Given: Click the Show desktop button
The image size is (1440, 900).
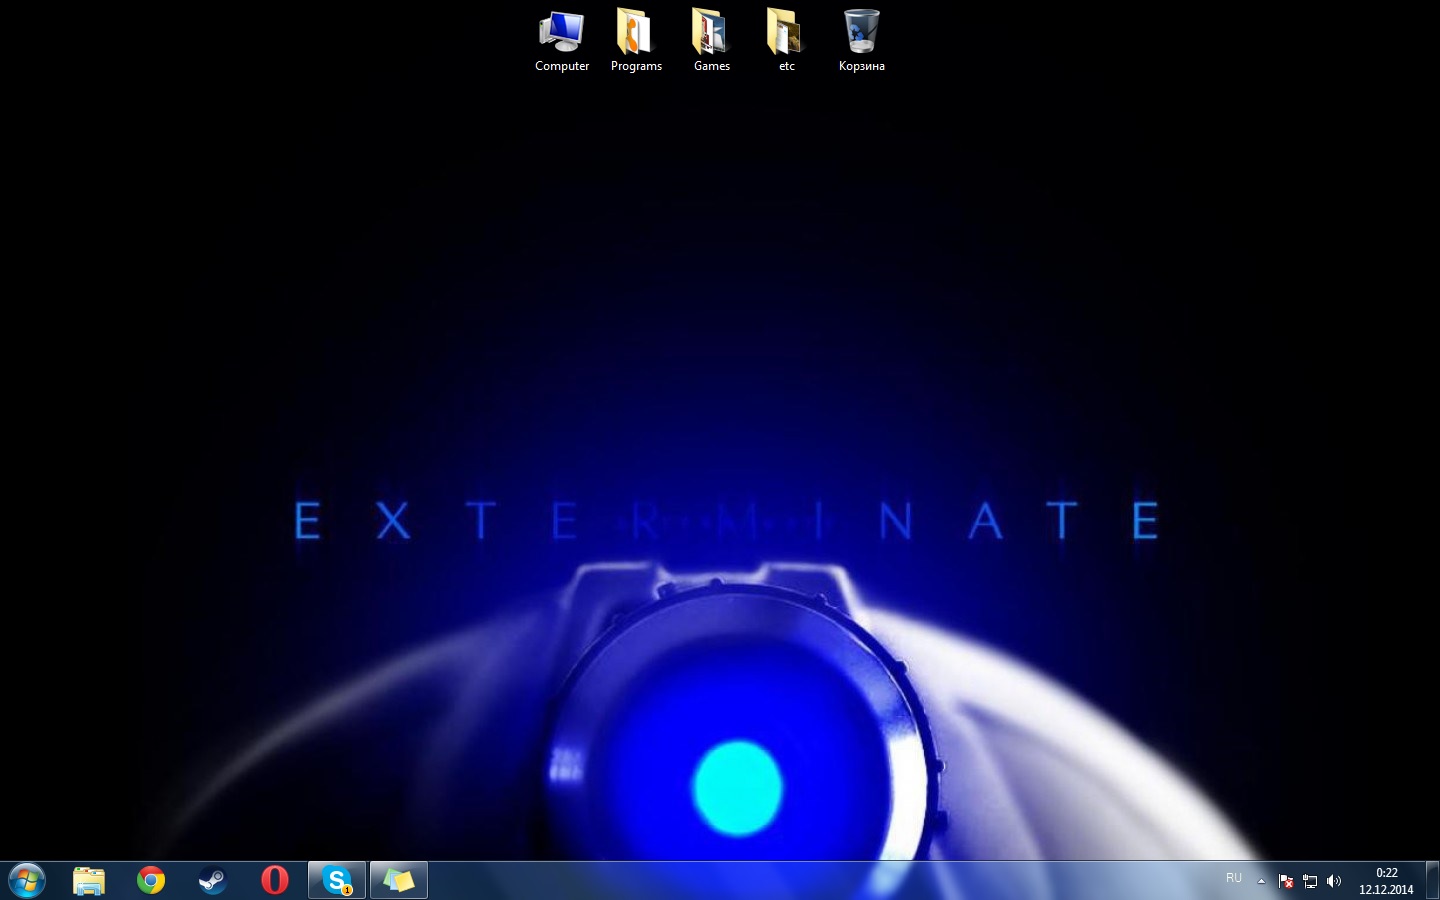Looking at the screenshot, I should click(x=1432, y=881).
